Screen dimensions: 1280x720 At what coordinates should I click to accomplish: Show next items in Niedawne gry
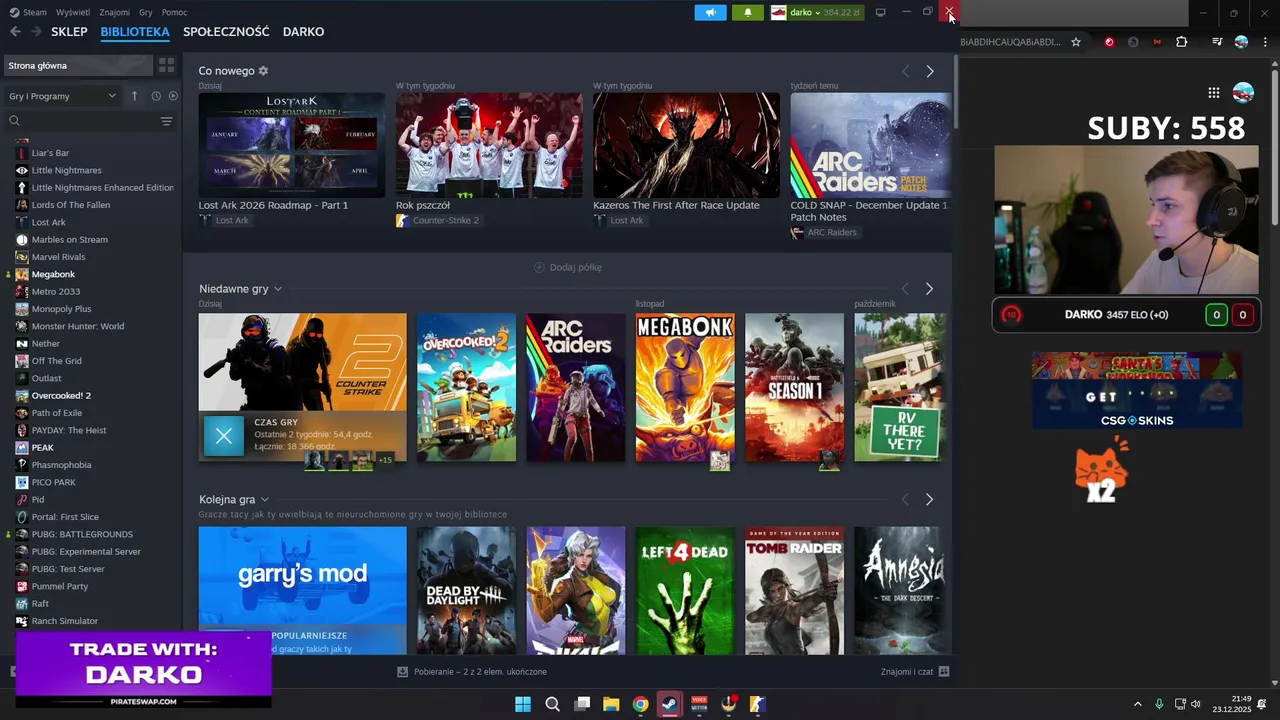(929, 289)
